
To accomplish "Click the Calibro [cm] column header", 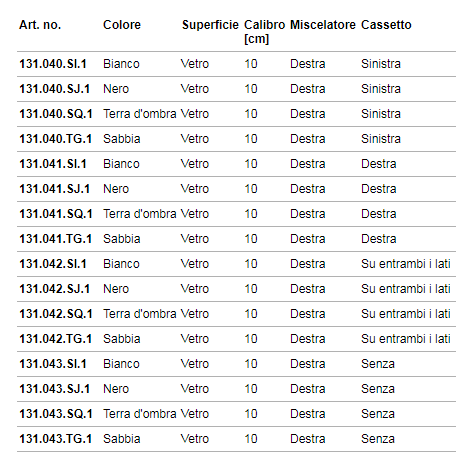I will pos(264,32).
